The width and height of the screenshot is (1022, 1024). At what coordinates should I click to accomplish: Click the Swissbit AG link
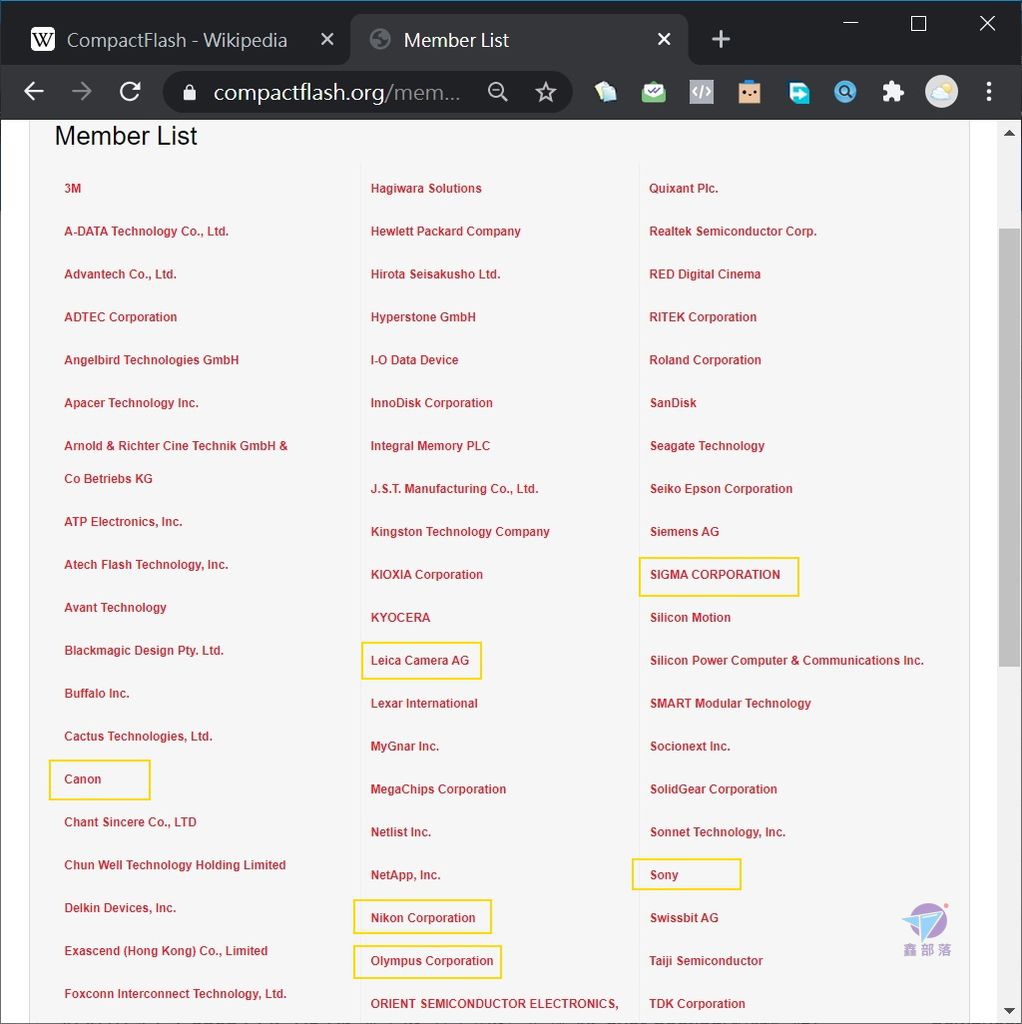[x=684, y=918]
